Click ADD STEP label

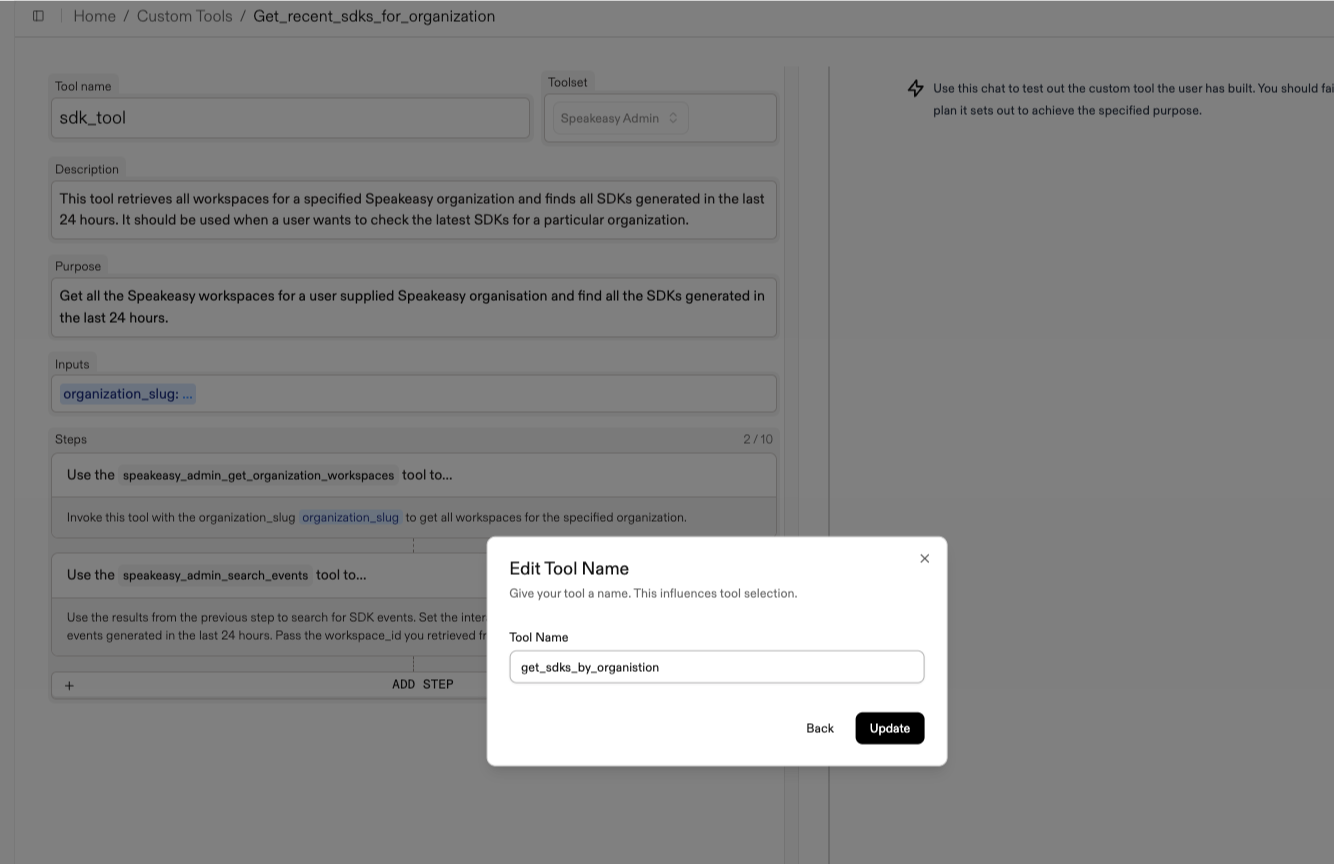(x=422, y=685)
